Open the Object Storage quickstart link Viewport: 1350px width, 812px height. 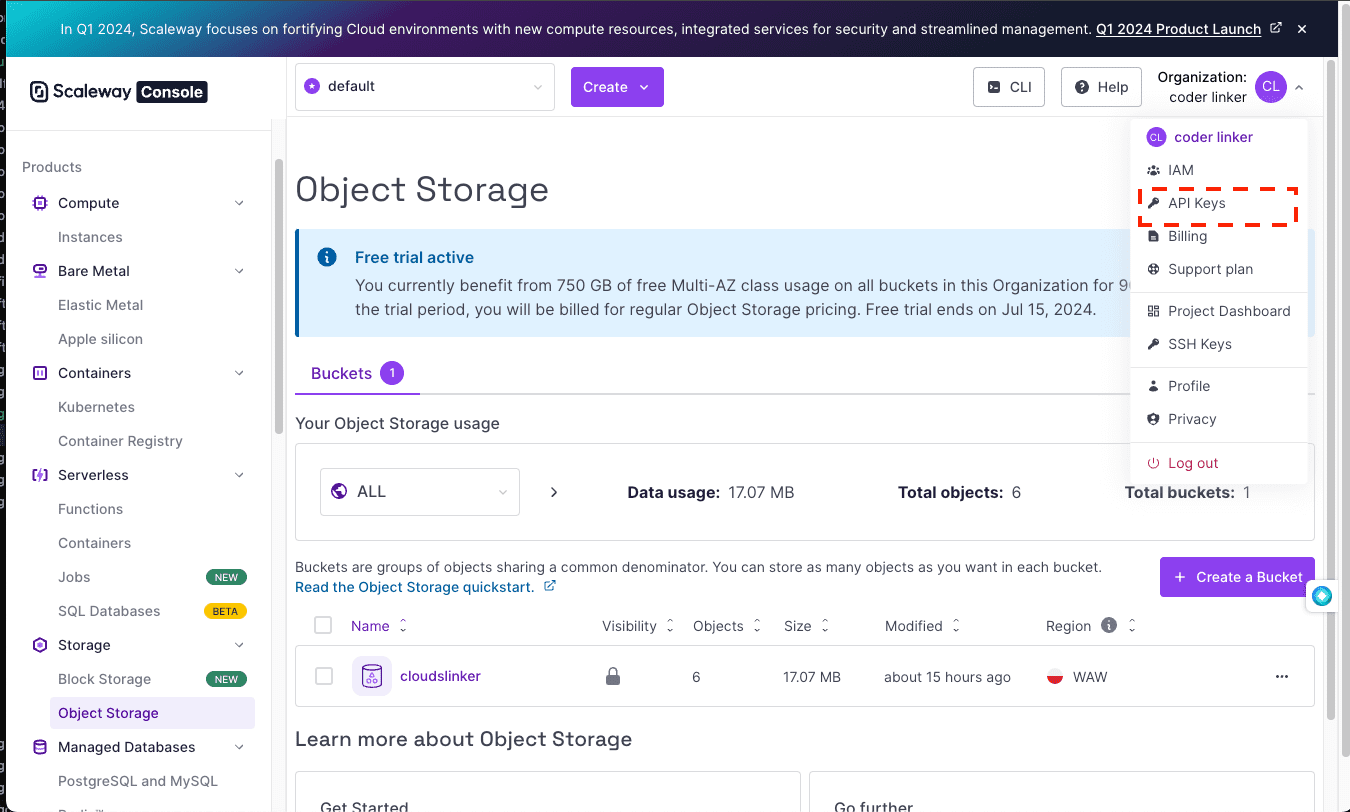coord(414,587)
